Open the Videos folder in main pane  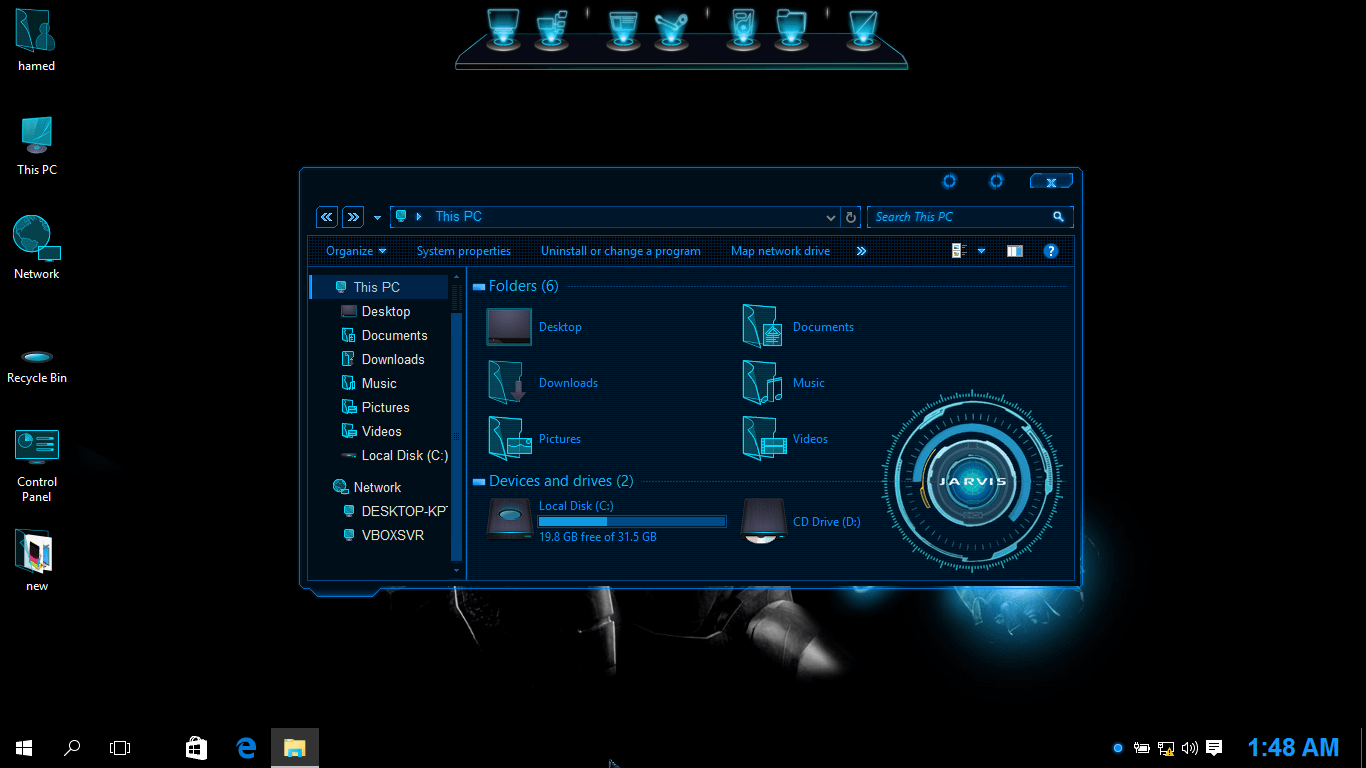pyautogui.click(x=785, y=439)
